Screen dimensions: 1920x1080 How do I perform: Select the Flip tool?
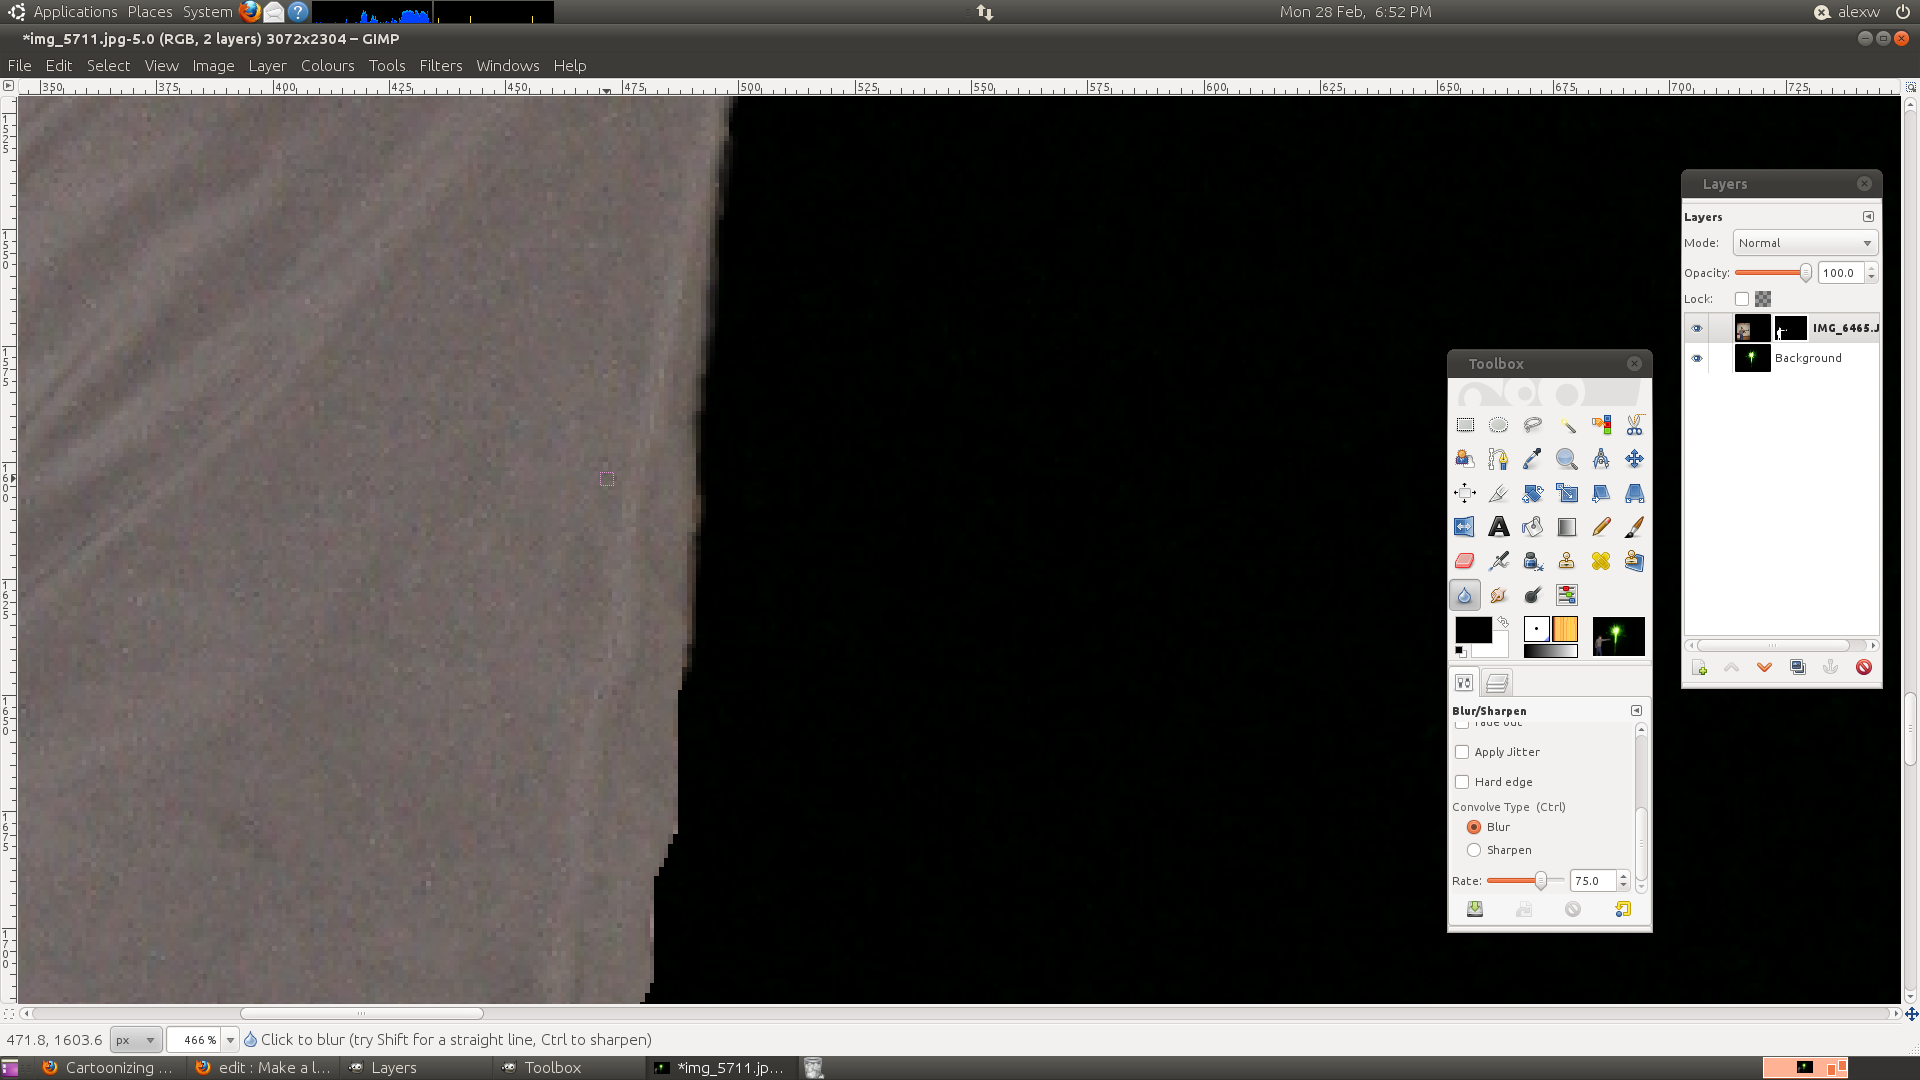pos(1465,527)
